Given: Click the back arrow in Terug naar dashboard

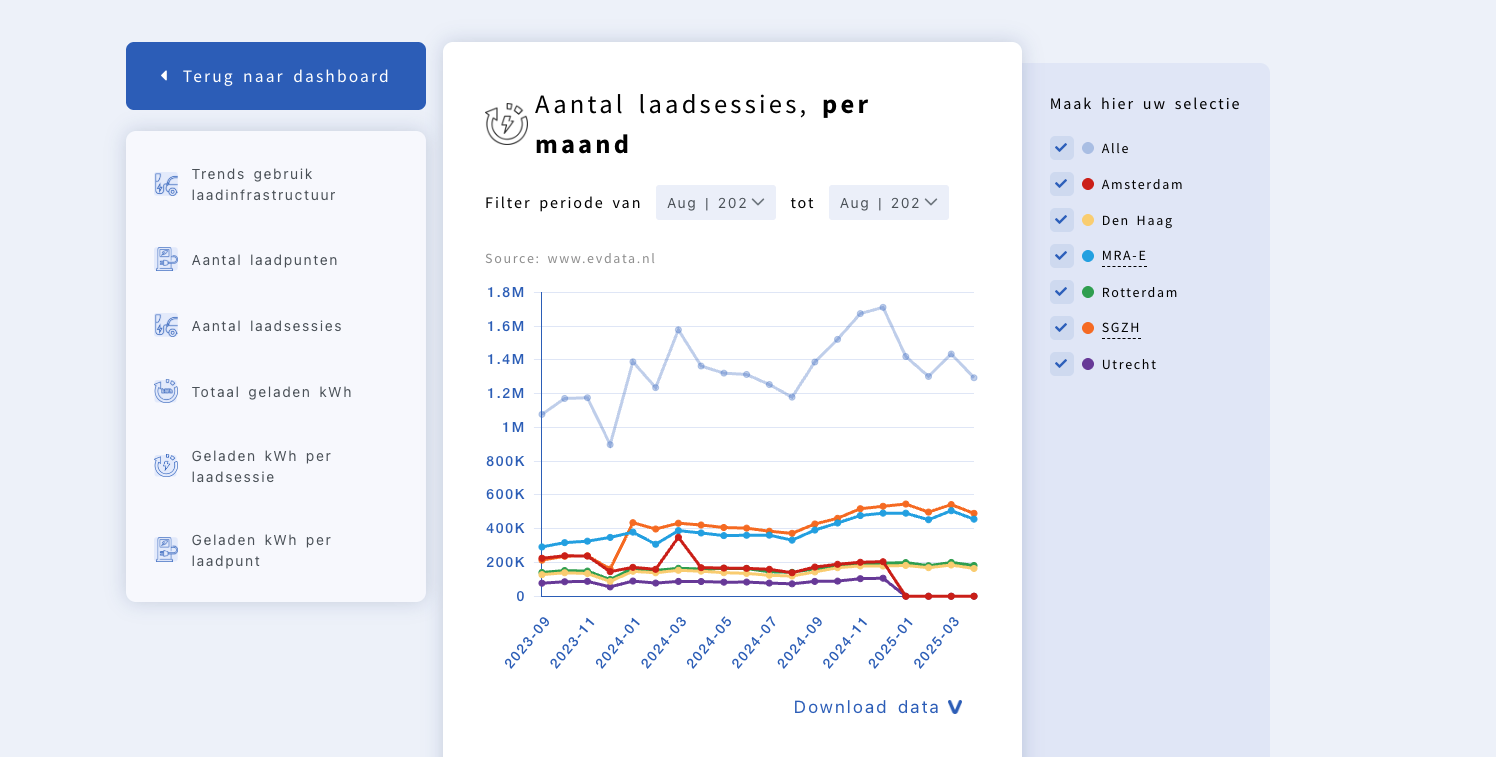Looking at the screenshot, I should click(x=164, y=76).
